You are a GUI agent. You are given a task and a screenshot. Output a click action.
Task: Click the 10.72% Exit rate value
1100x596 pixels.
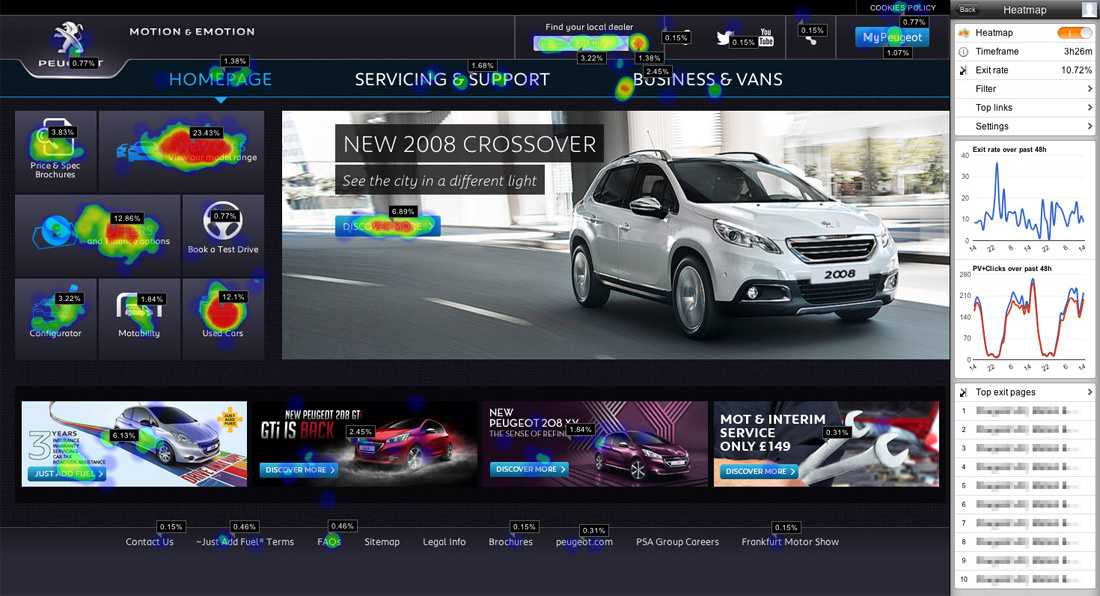click(x=1076, y=70)
